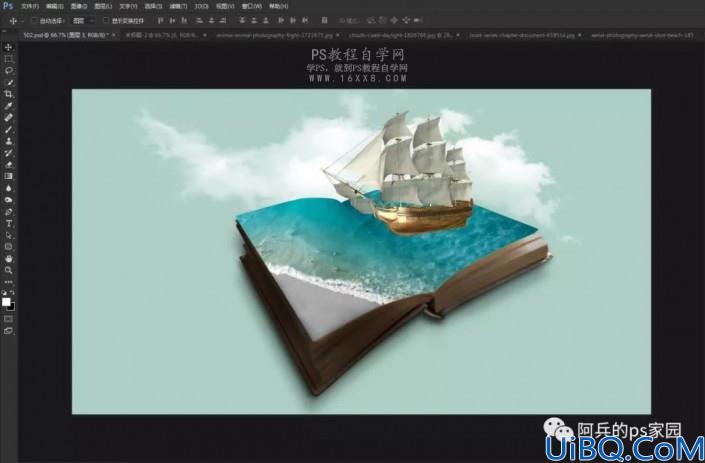This screenshot has width=705, height=463.
Task: Open the Type menu
Action: 128,6
